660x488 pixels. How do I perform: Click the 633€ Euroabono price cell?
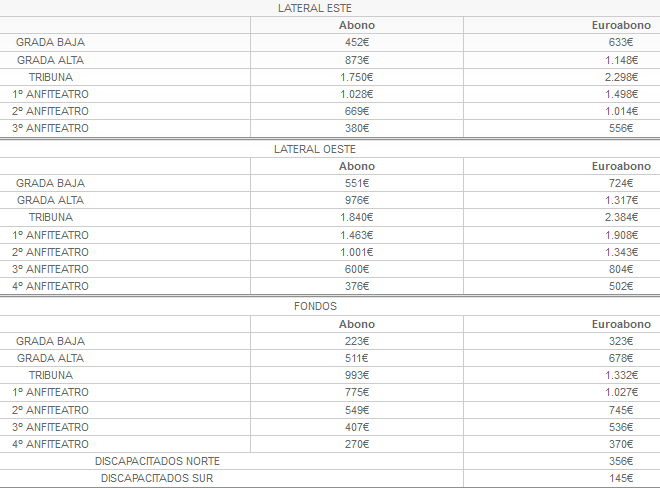coord(621,42)
